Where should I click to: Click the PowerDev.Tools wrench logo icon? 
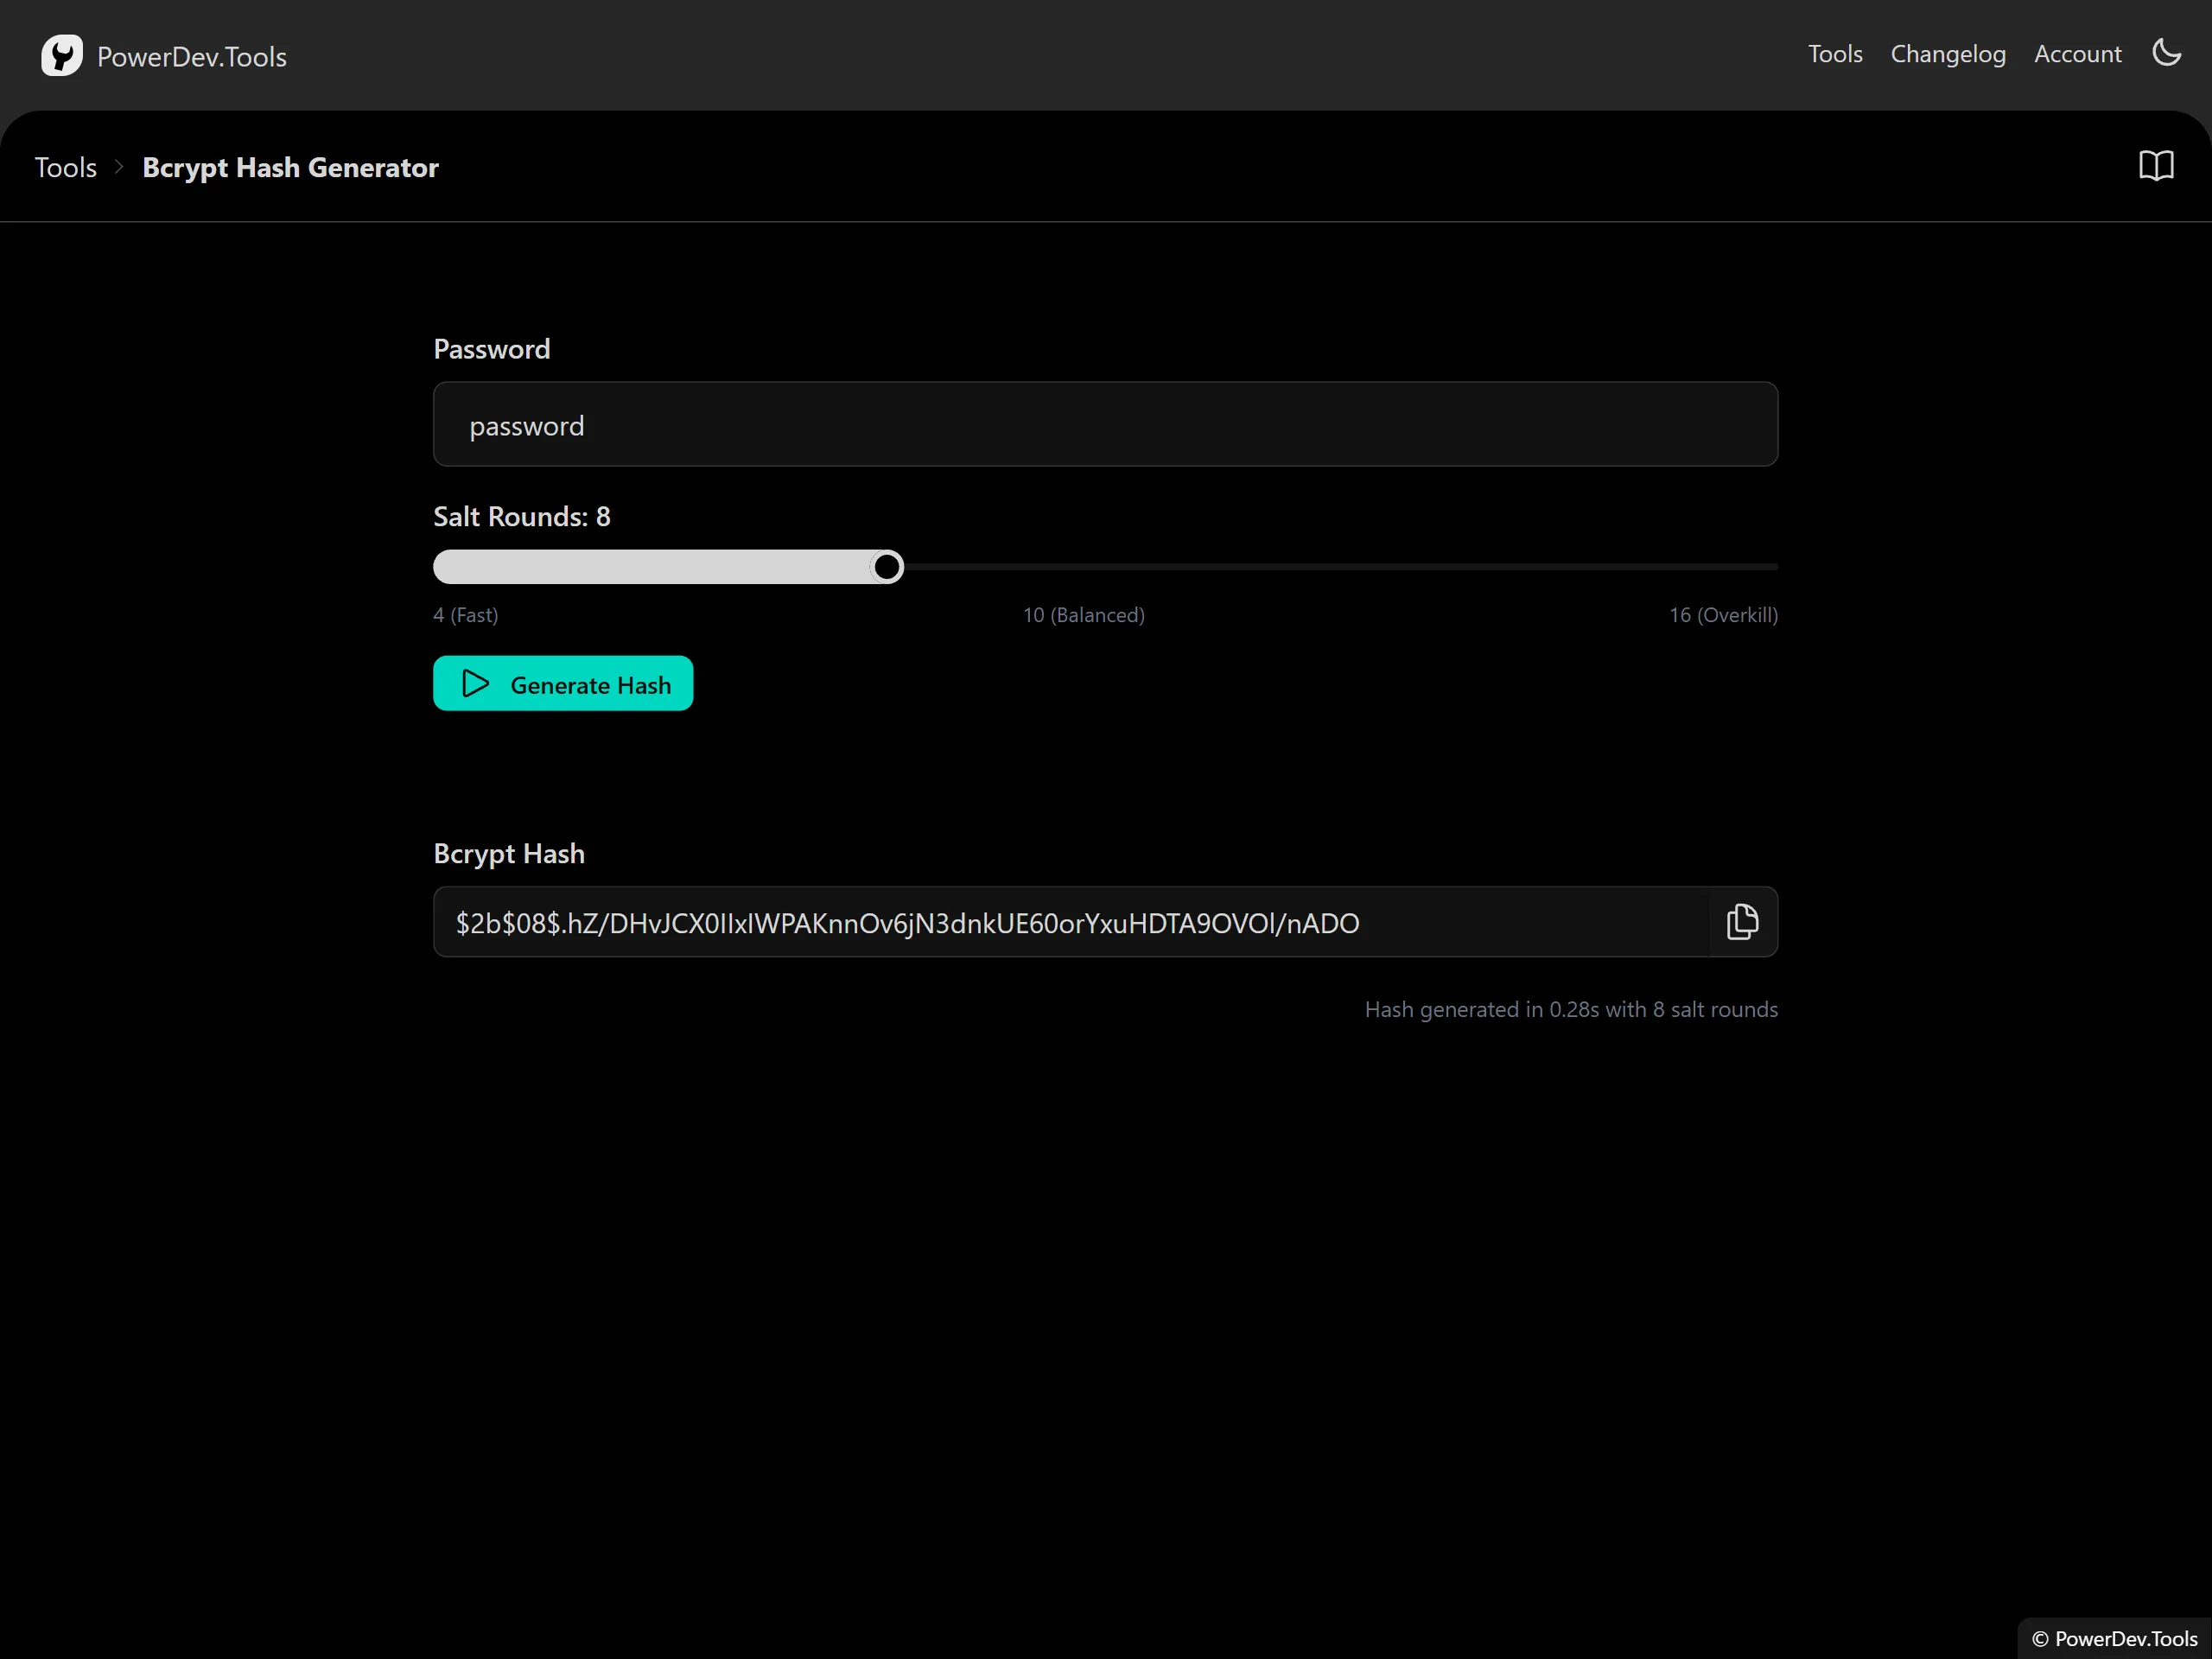62,56
